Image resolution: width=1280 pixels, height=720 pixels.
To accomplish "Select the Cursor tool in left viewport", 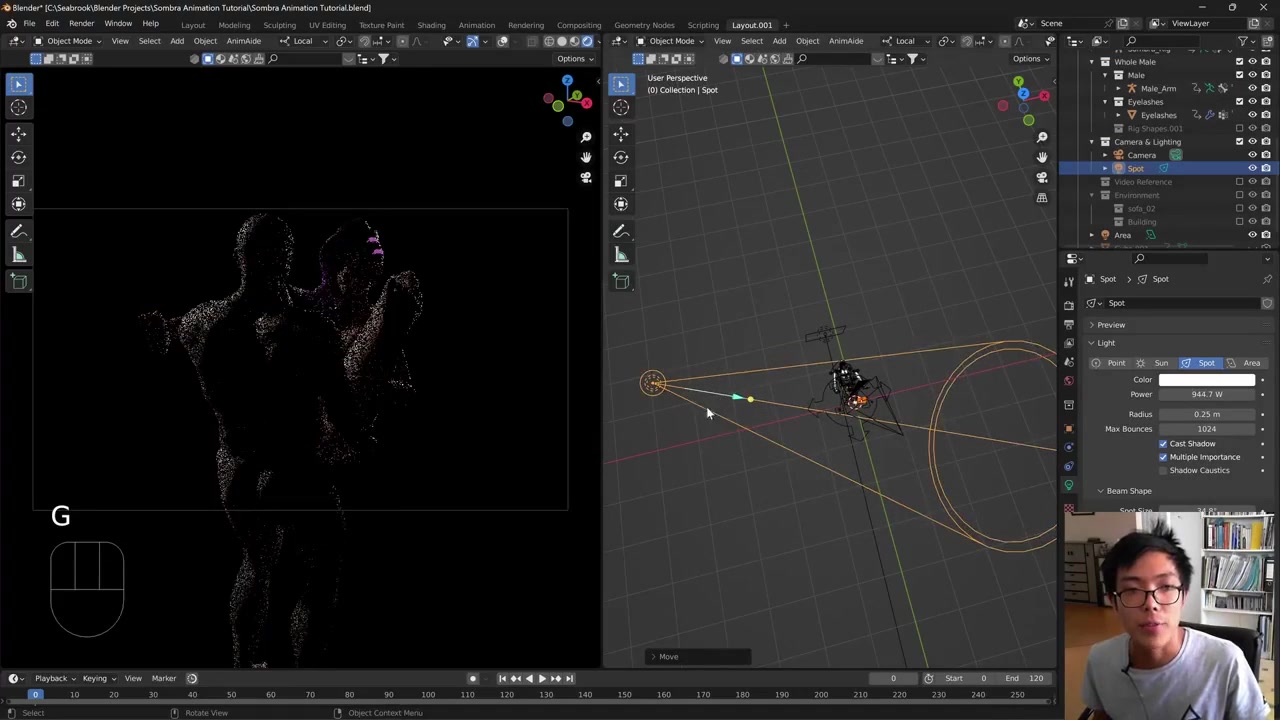I will point(18,108).
